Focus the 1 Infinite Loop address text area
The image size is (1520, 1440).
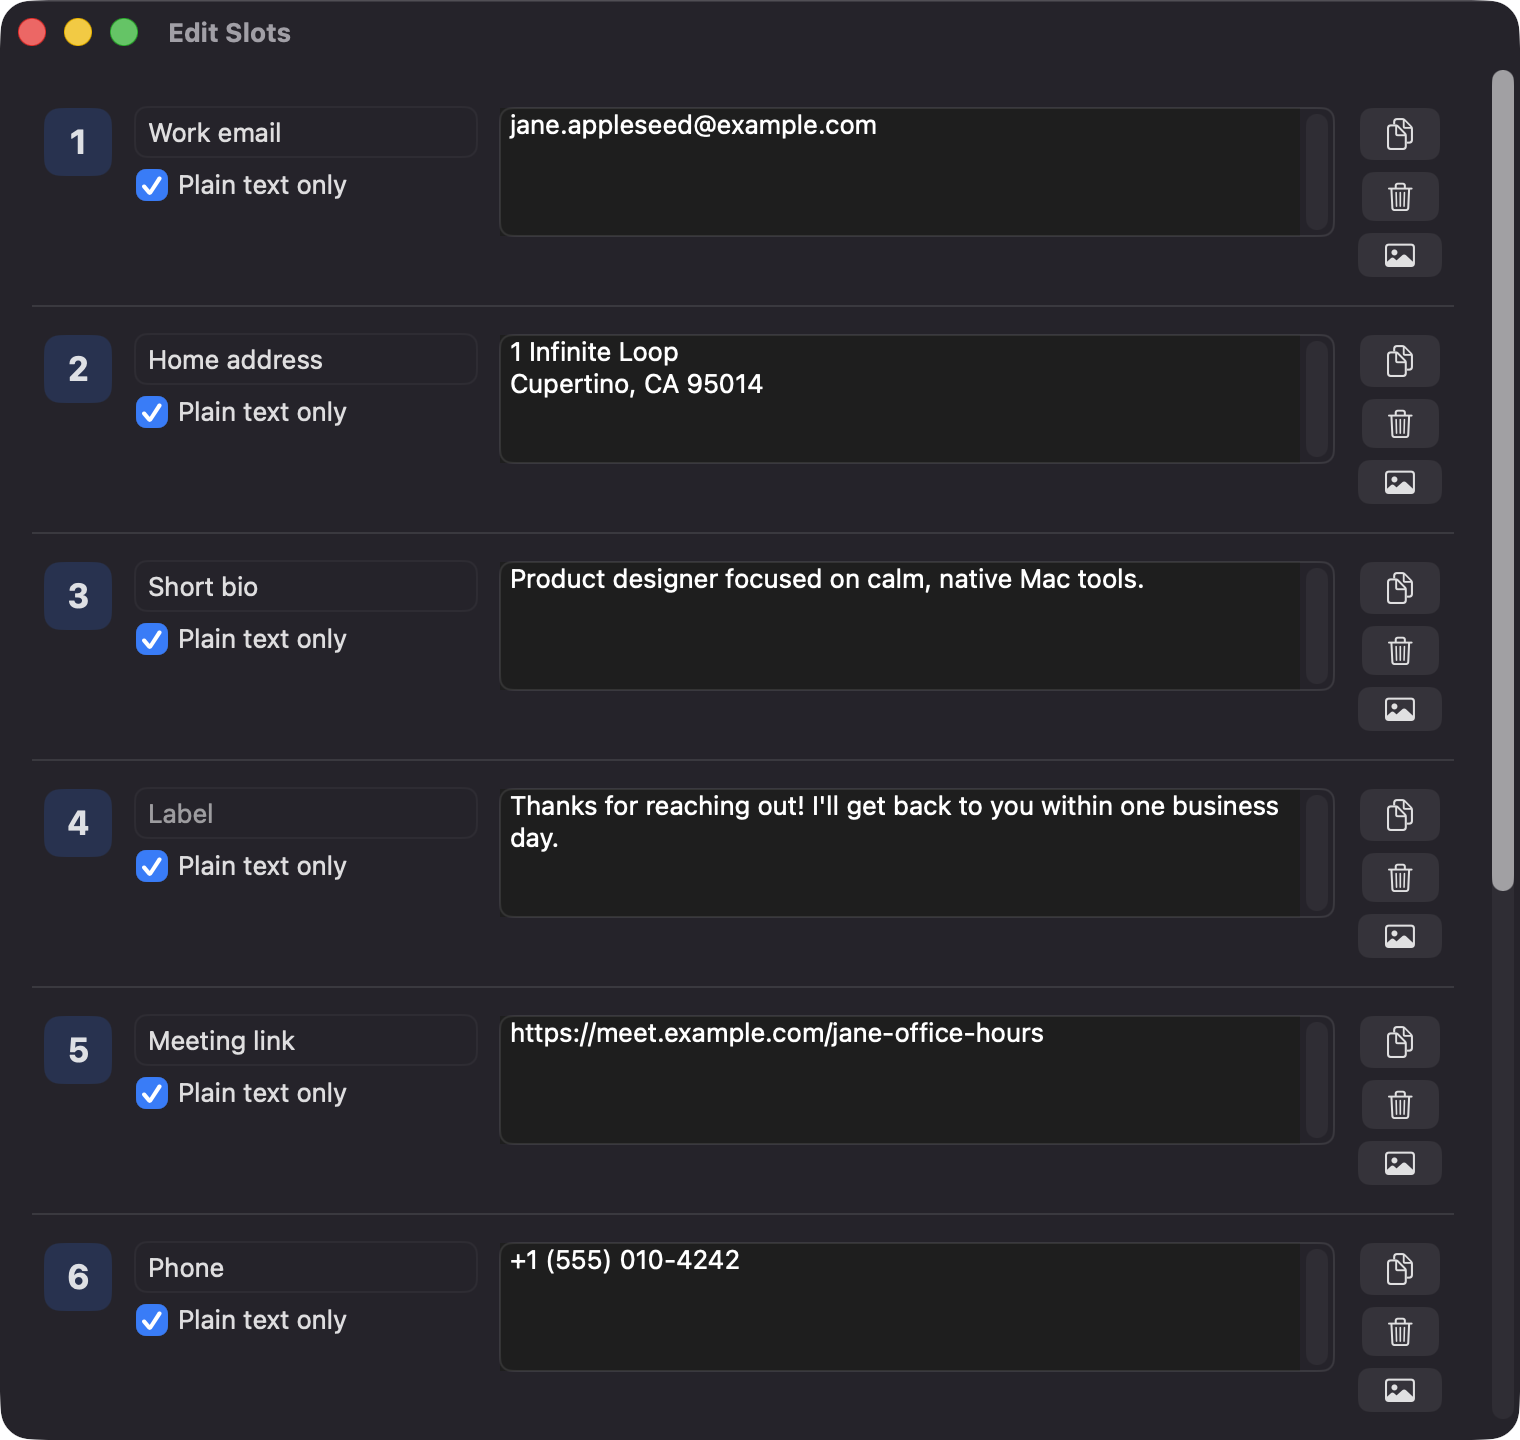917,399
